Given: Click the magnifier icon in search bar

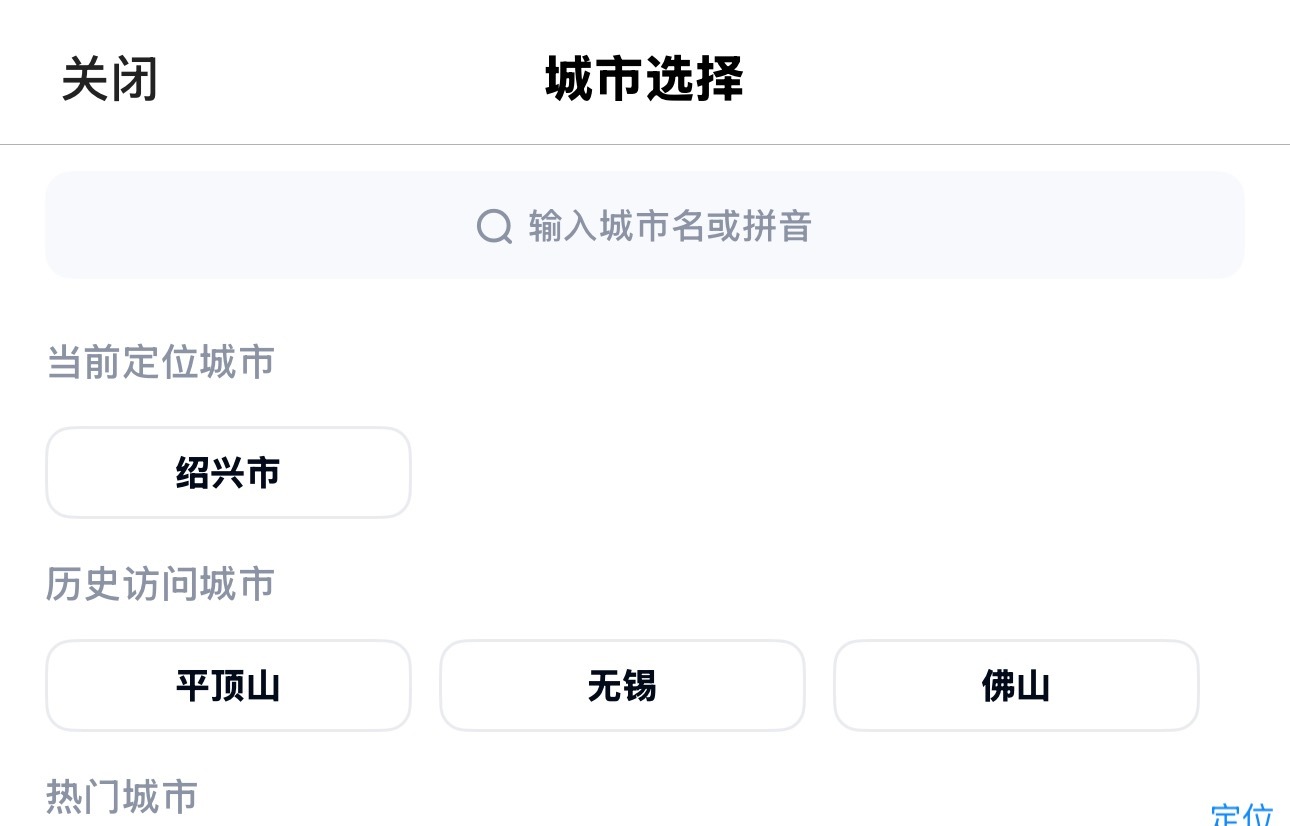Looking at the screenshot, I should (494, 226).
